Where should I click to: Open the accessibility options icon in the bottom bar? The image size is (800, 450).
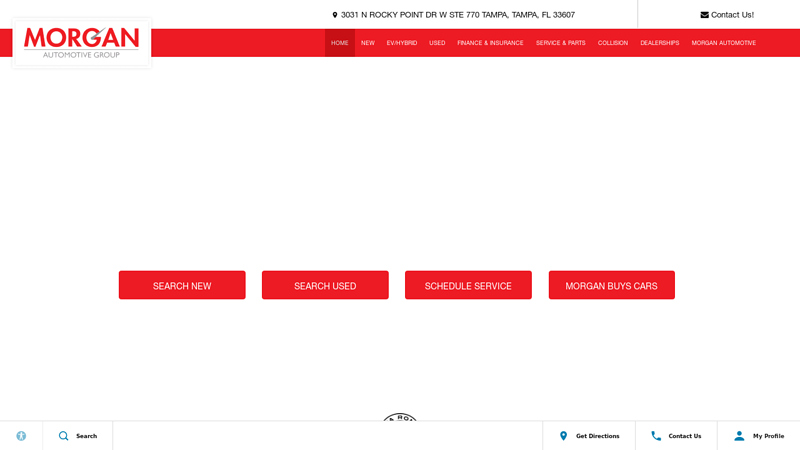click(21, 436)
